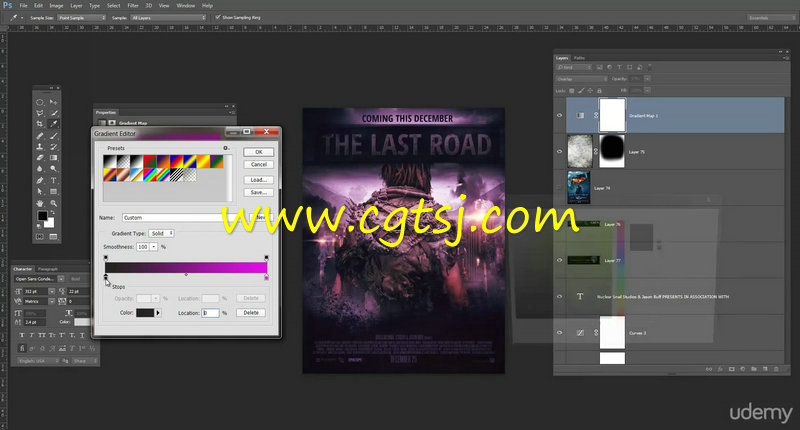
Task: Select the Move tool in toolbox
Action: click(54, 102)
